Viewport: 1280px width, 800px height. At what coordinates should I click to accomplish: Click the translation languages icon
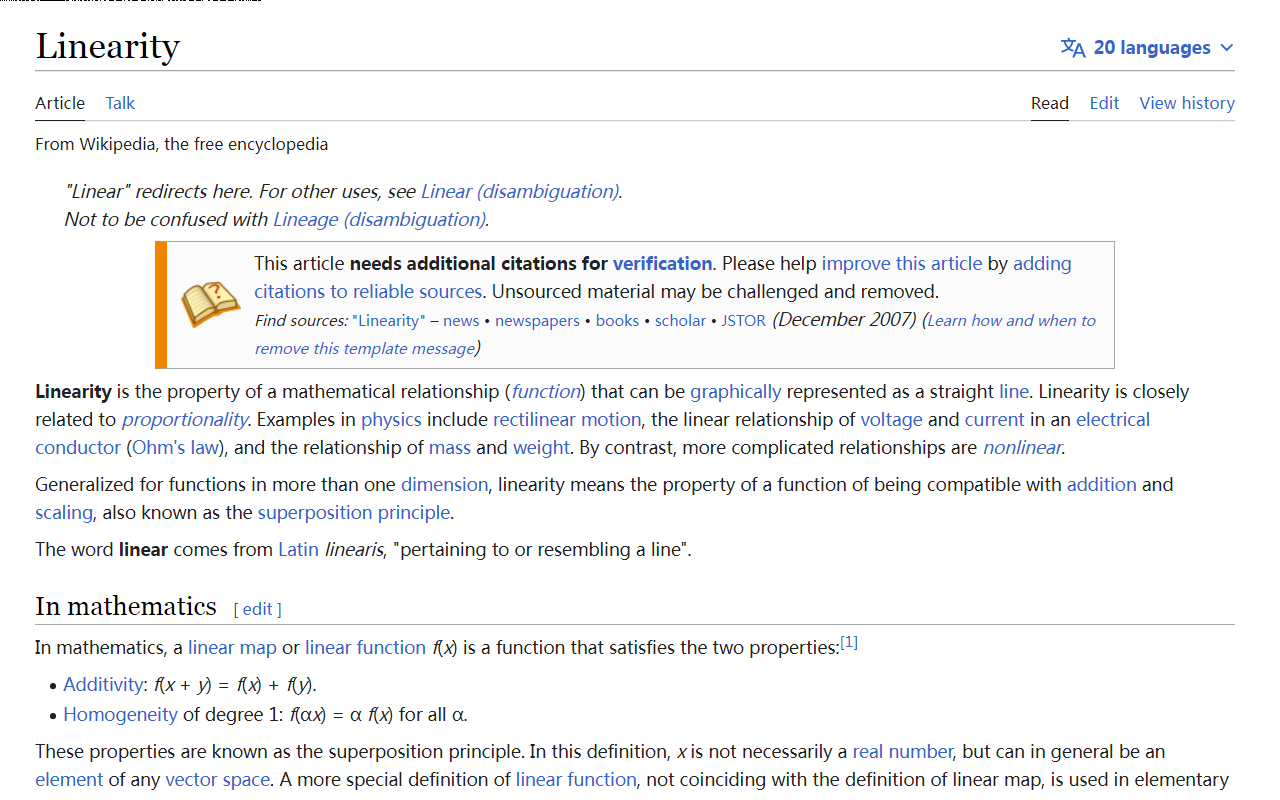pyautogui.click(x=1073, y=48)
